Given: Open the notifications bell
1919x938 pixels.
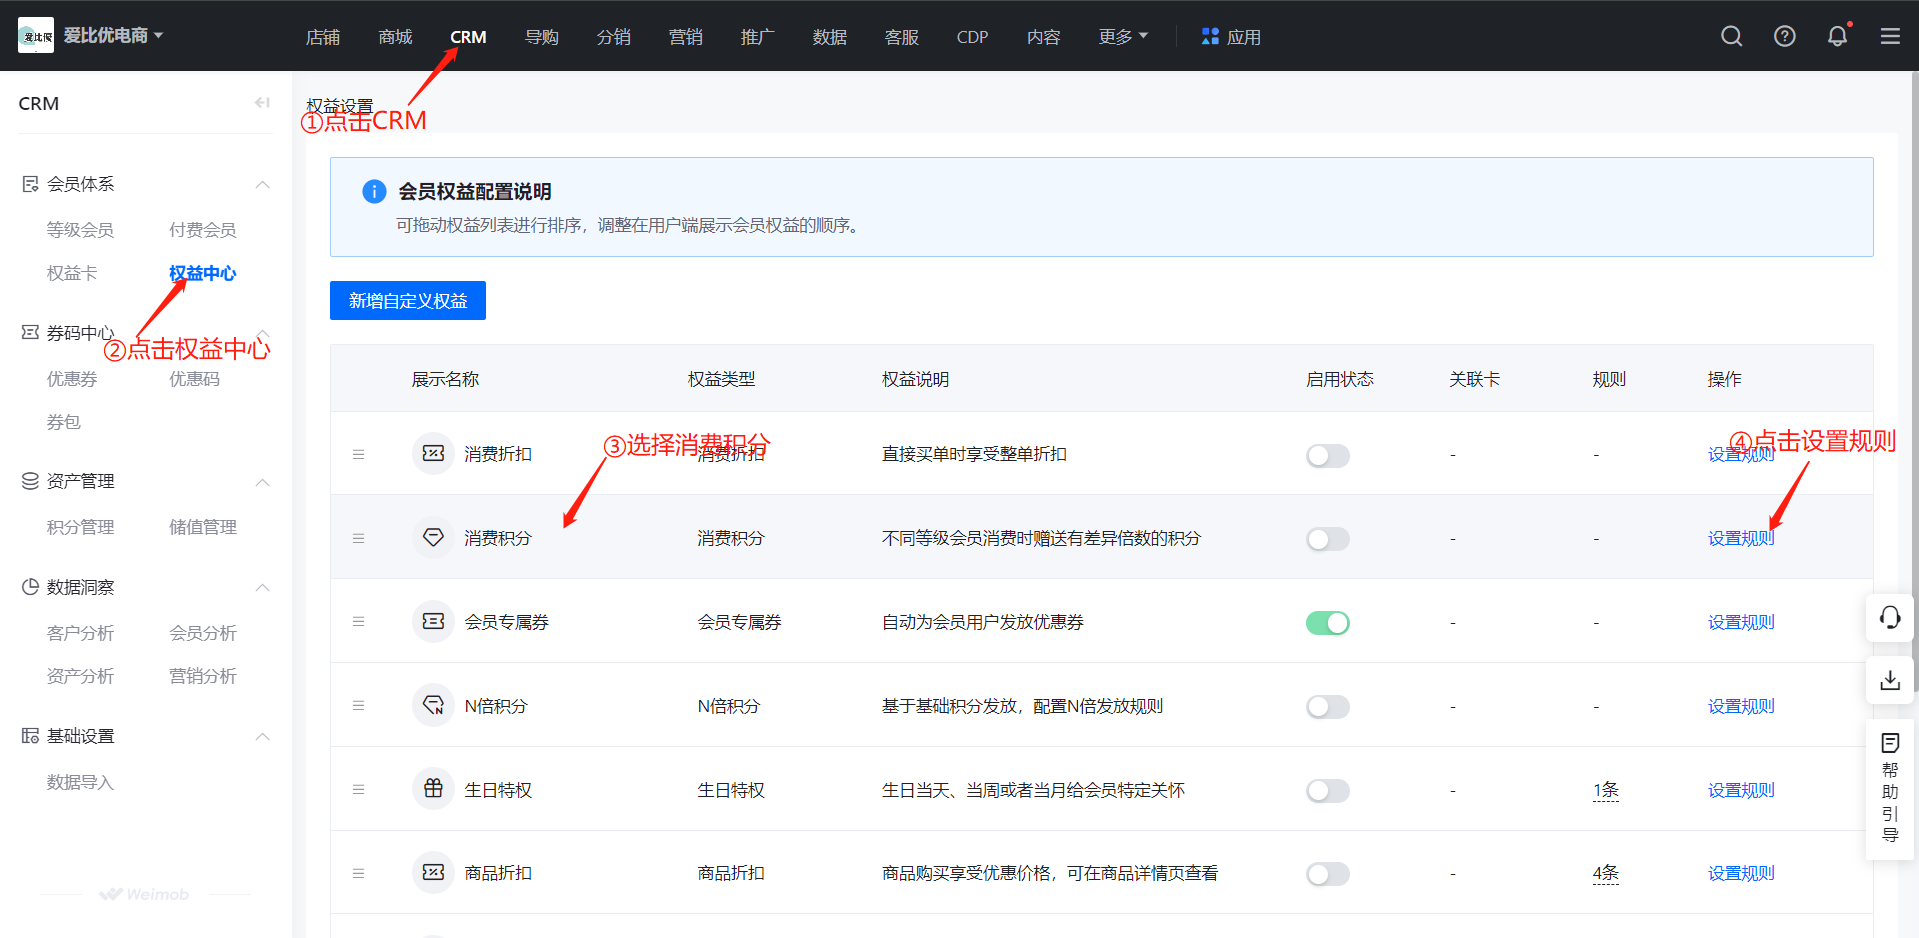Looking at the screenshot, I should click(1838, 37).
